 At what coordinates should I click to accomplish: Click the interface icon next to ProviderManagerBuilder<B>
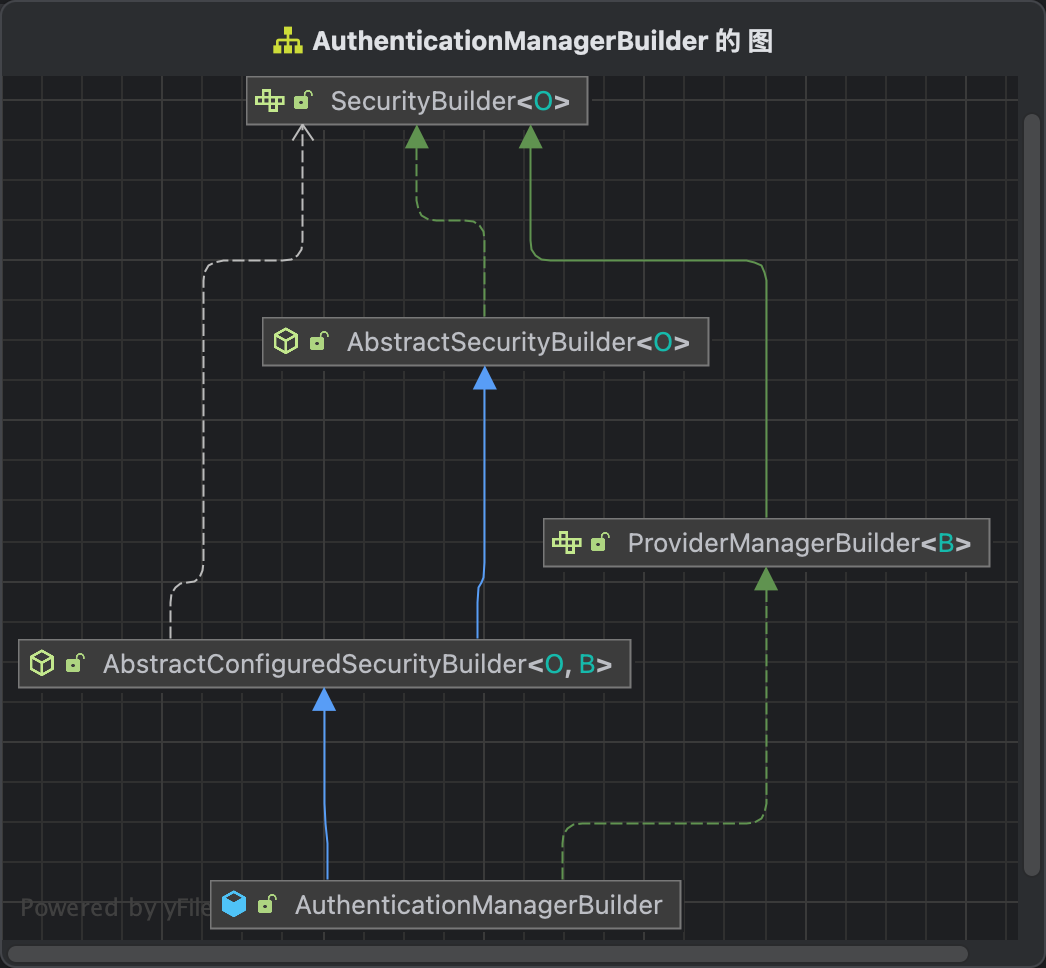coord(566,542)
